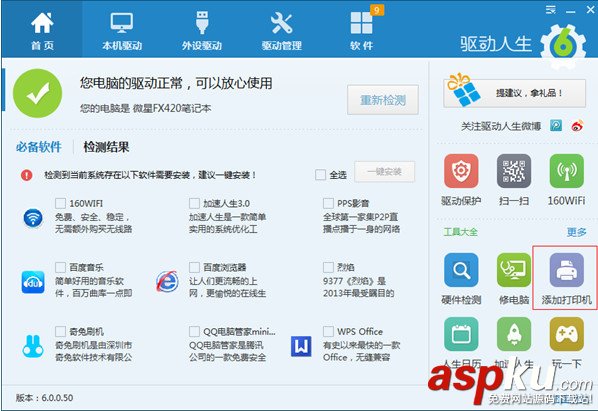Select the 检测结果 sub-tab
598x411 pixels.
(x=106, y=147)
